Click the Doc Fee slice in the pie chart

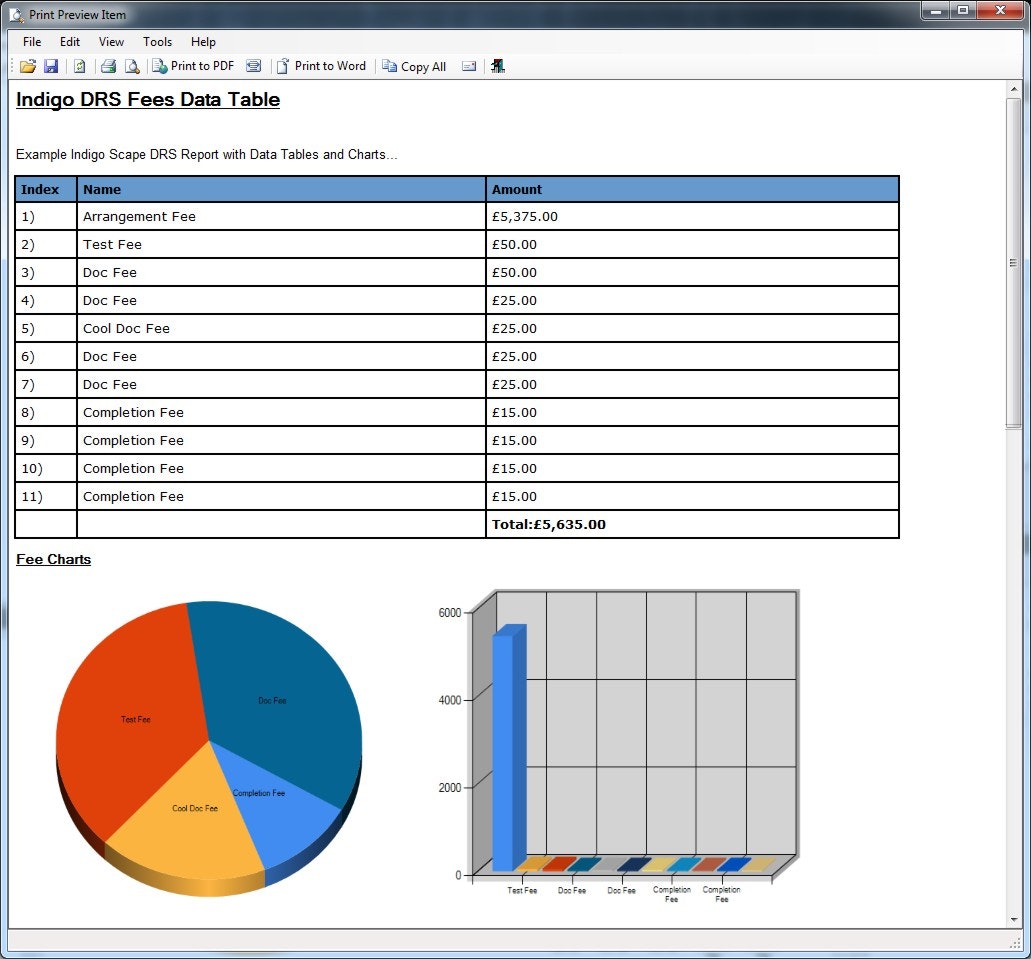pyautogui.click(x=270, y=700)
